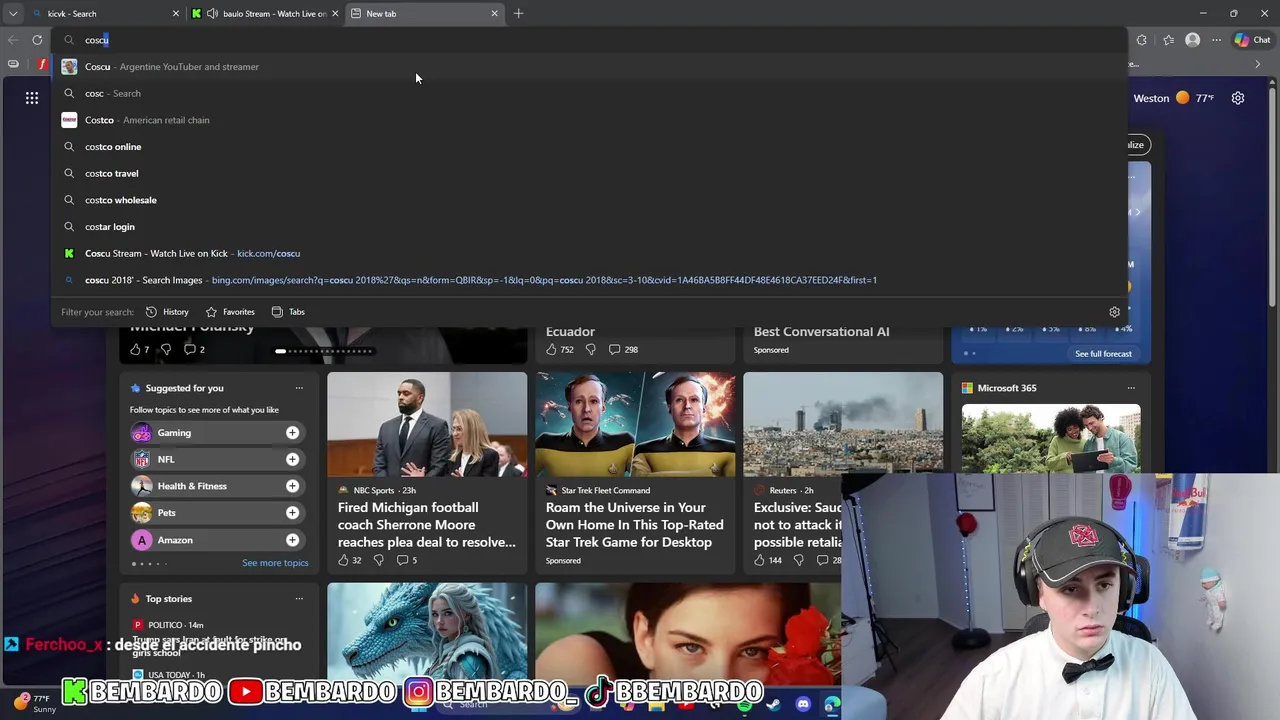
Task: Choose 'Costco - American retail chain' suggestion
Action: [x=590, y=120]
